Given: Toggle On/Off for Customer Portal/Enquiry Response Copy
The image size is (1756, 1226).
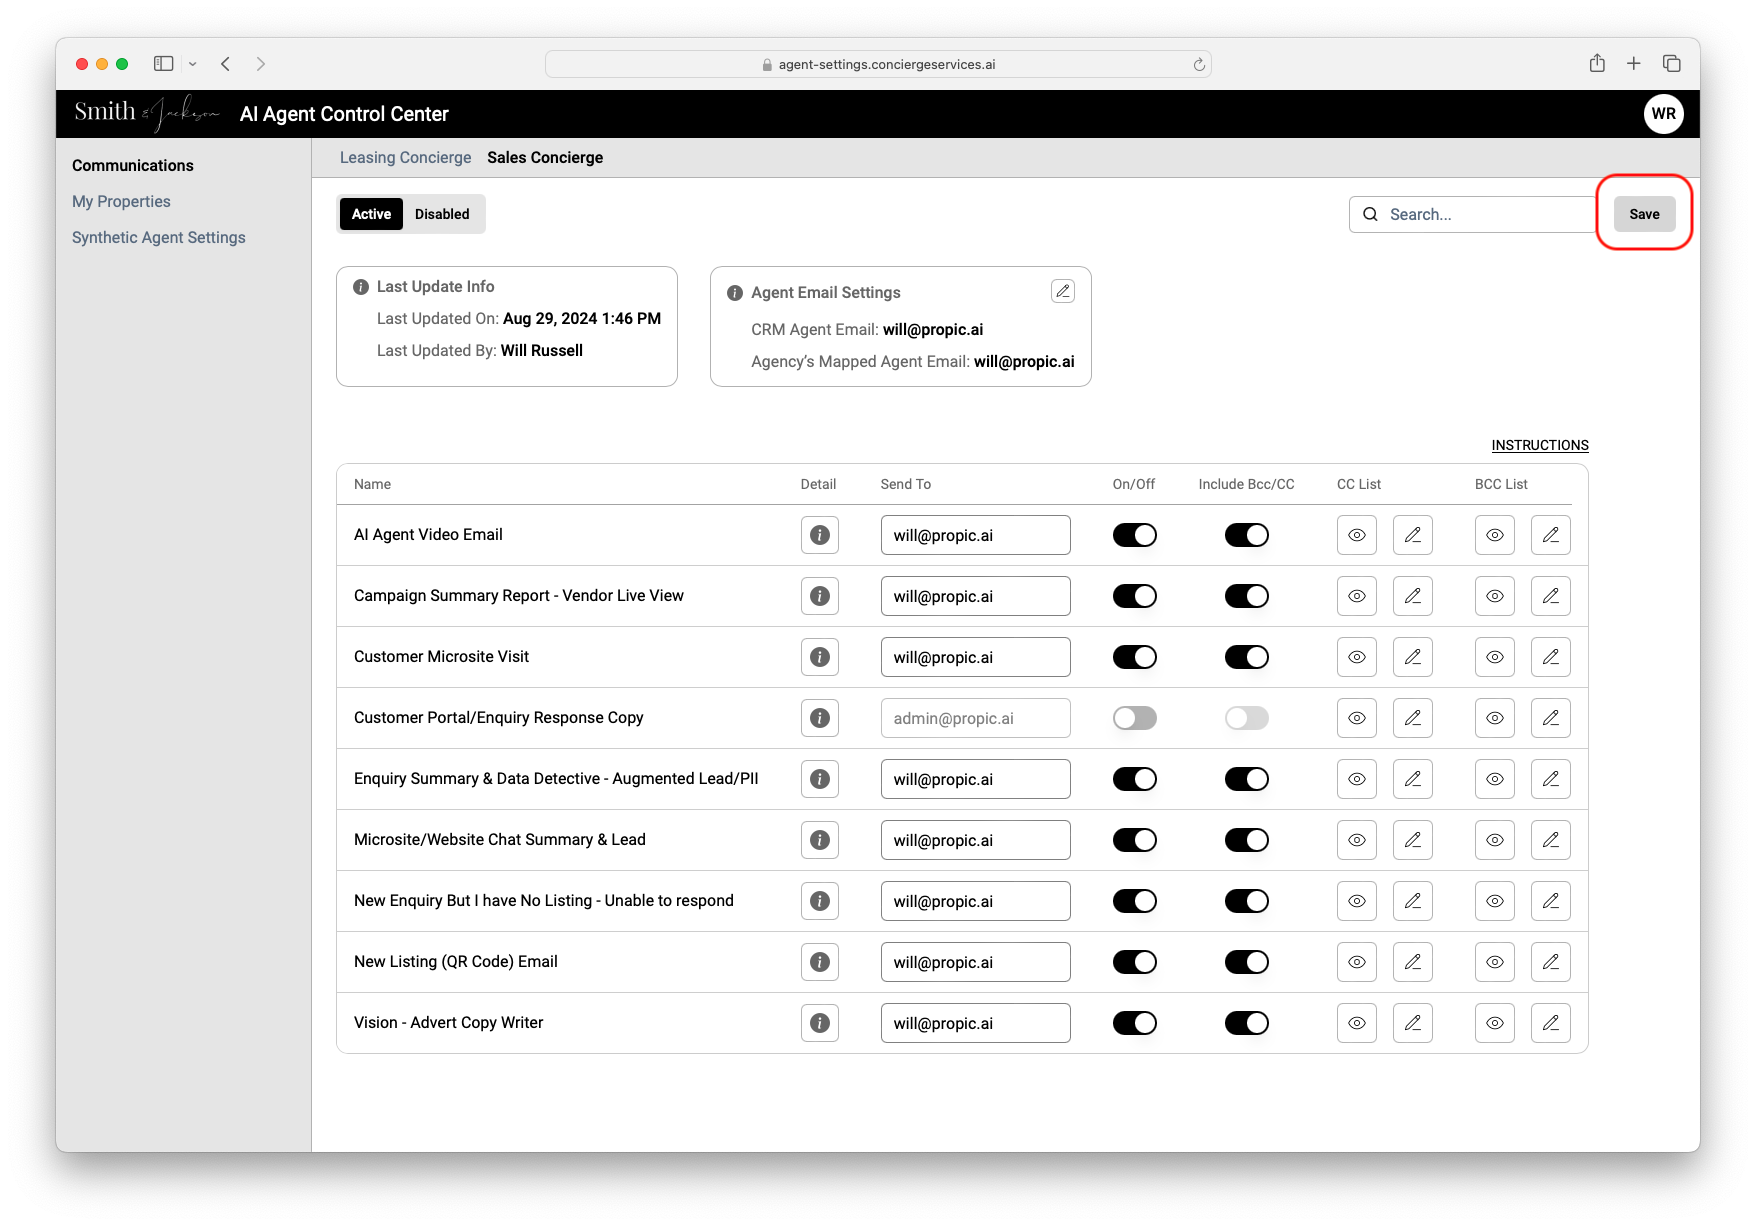Looking at the screenshot, I should [x=1134, y=718].
